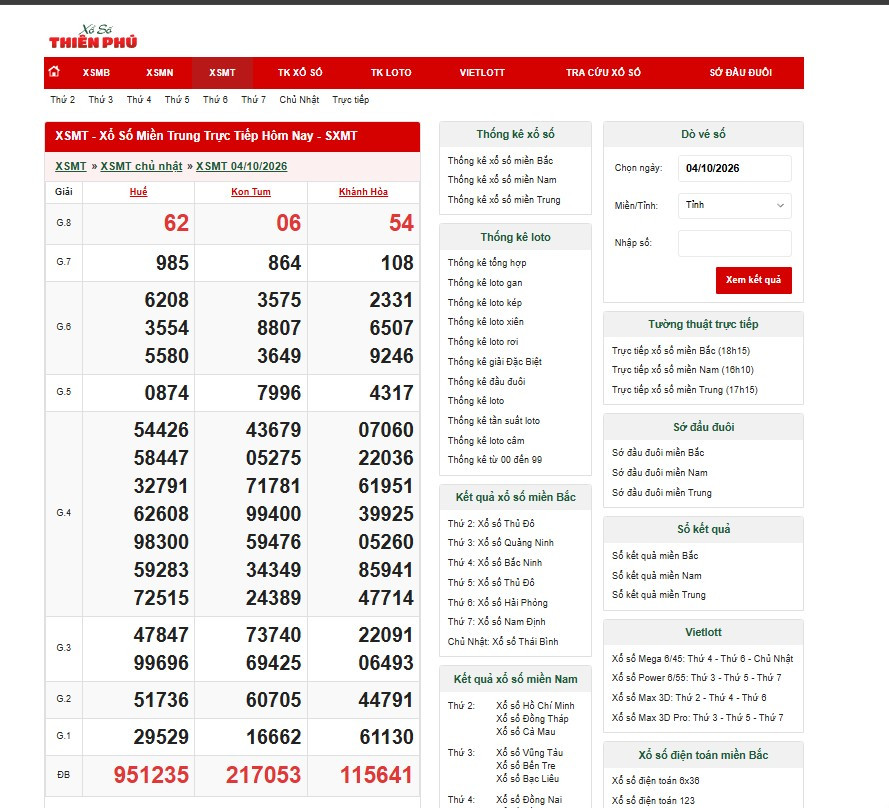Open TRA CỨU XỔ SỐ menu

coord(603,73)
